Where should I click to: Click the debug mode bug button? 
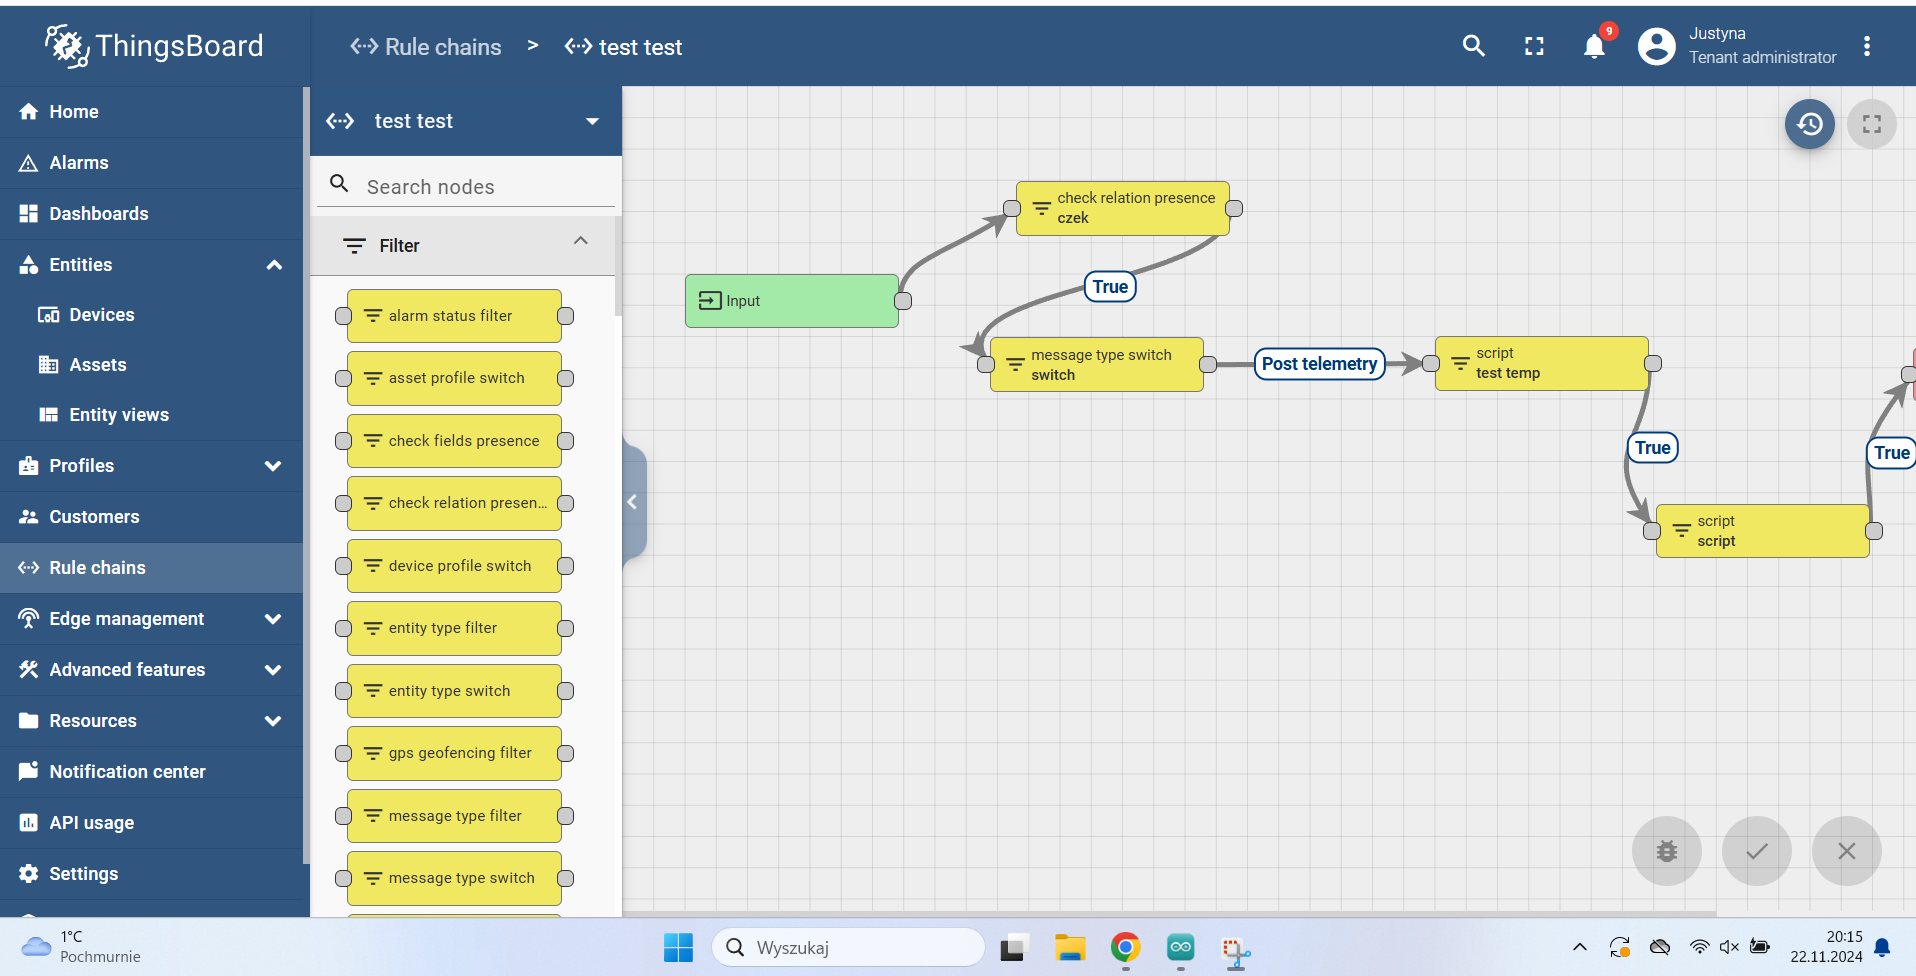coord(1666,851)
